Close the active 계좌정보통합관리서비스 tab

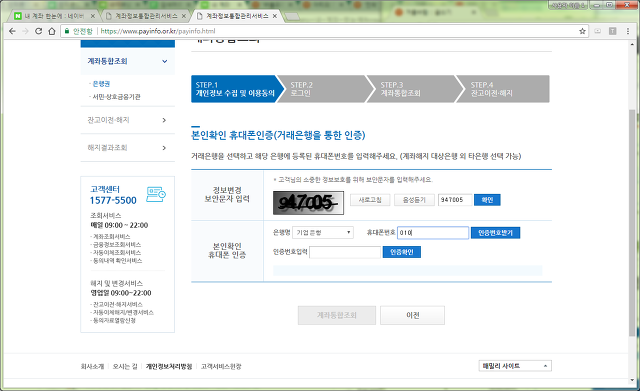coord(275,16)
